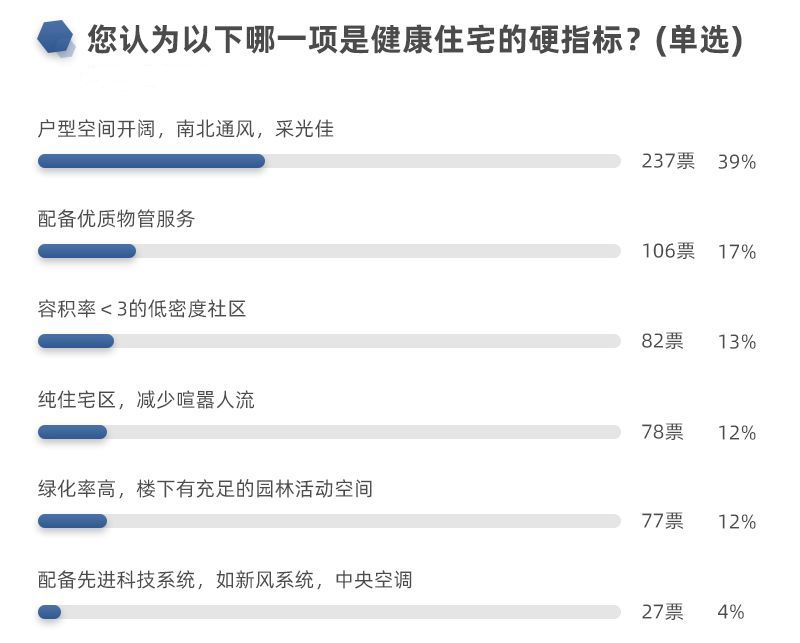The height and width of the screenshot is (643, 800).
Task: Click the 4% percentage label
Action: pos(731,612)
